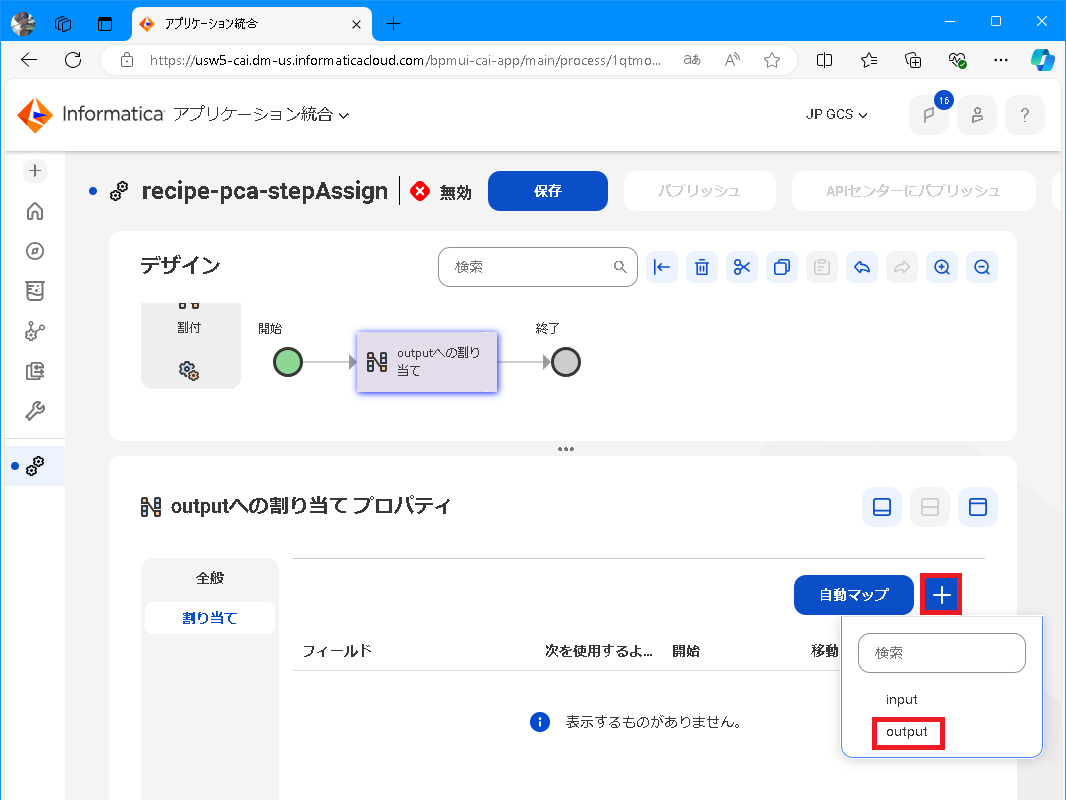Select the open process gears icon in sidebar
Image resolution: width=1066 pixels, height=800 pixels.
35,466
